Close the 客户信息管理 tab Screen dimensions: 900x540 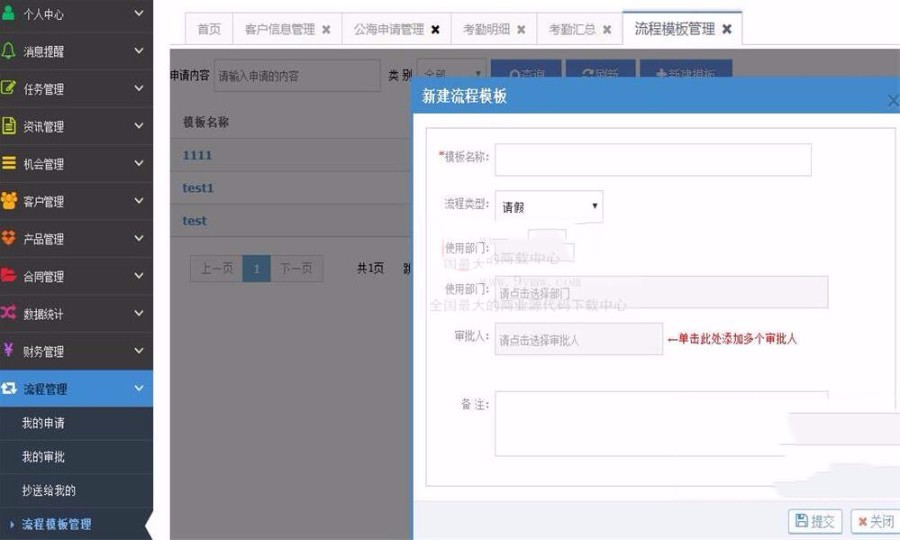coord(326,30)
